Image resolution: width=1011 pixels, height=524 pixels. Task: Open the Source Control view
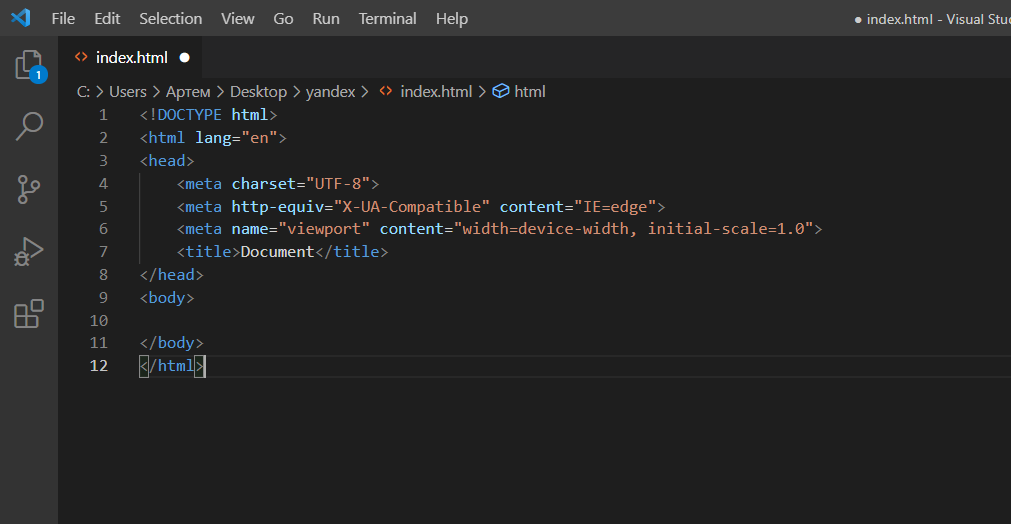pyautogui.click(x=29, y=189)
